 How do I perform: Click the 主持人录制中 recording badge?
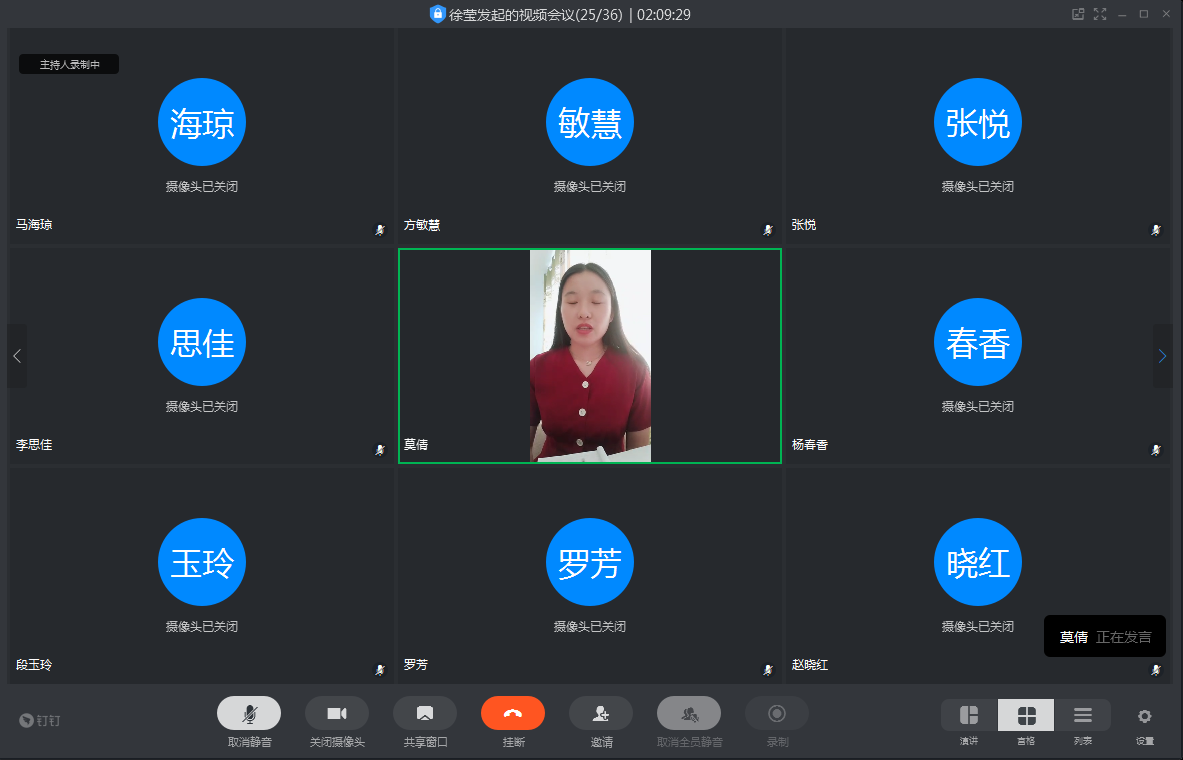(x=69, y=64)
